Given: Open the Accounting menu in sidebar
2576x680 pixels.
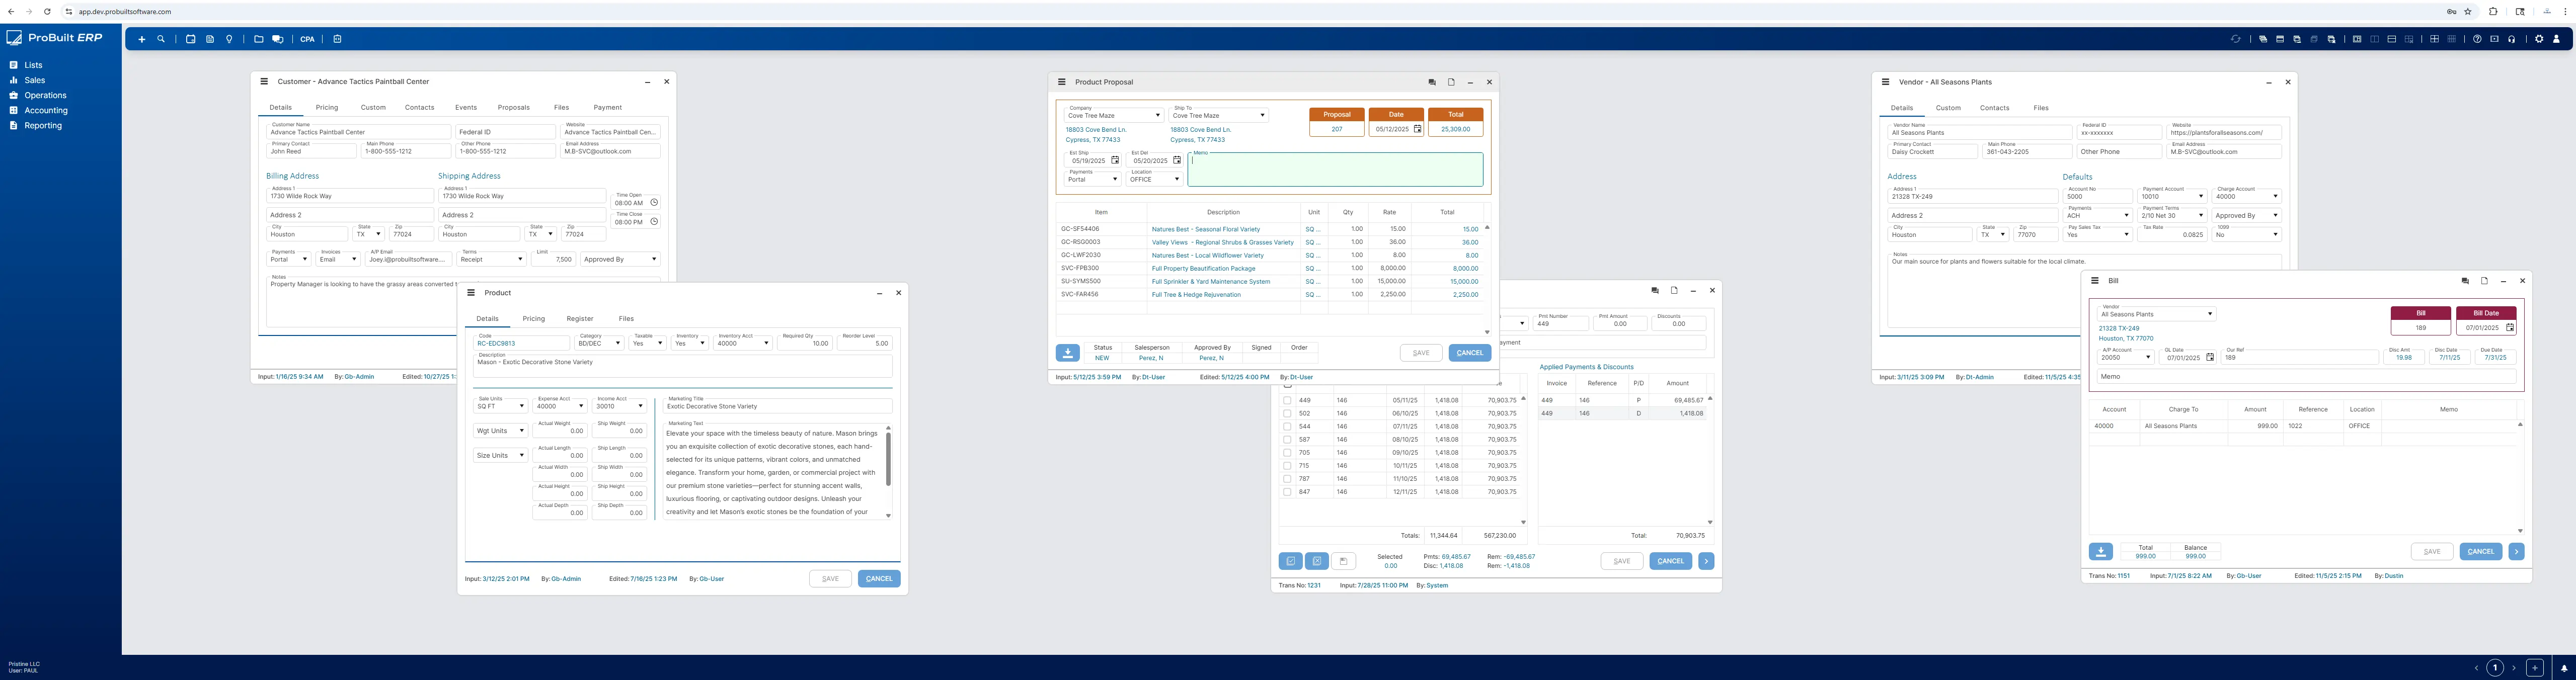Looking at the screenshot, I should (46, 110).
